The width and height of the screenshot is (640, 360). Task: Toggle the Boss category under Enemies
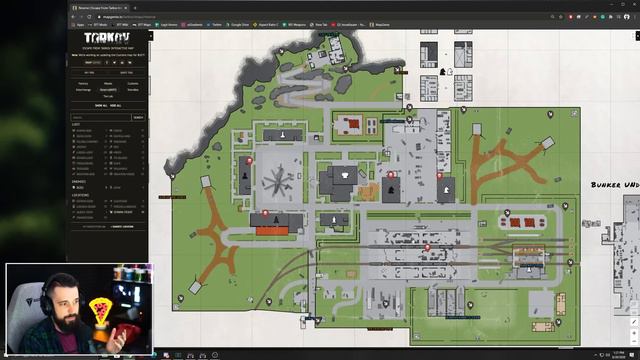[x=80, y=188]
